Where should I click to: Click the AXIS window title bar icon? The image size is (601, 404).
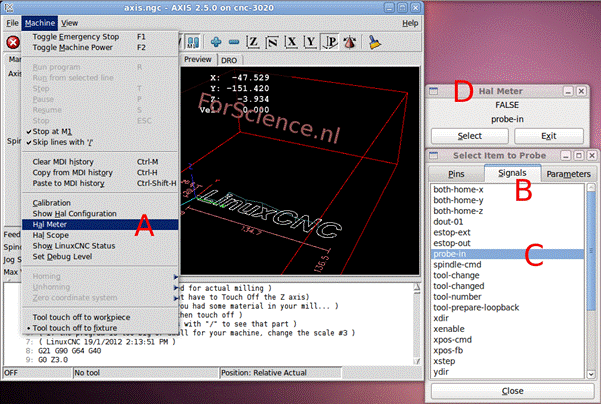tap(8, 7)
